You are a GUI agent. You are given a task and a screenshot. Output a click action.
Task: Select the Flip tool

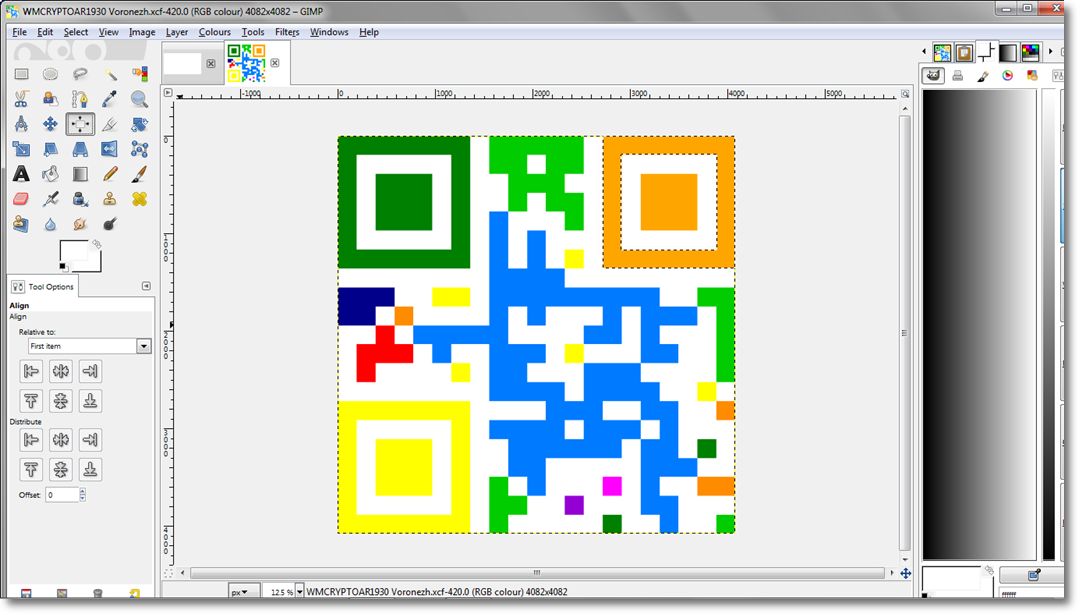pos(110,149)
